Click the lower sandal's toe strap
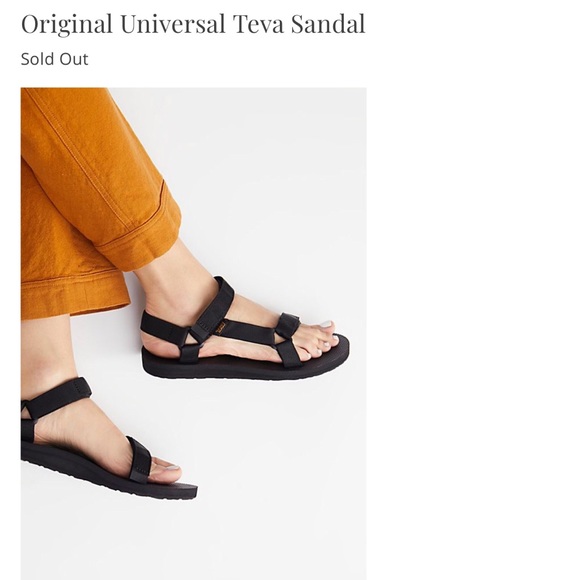This screenshot has height=580, width=580. (x=139, y=459)
